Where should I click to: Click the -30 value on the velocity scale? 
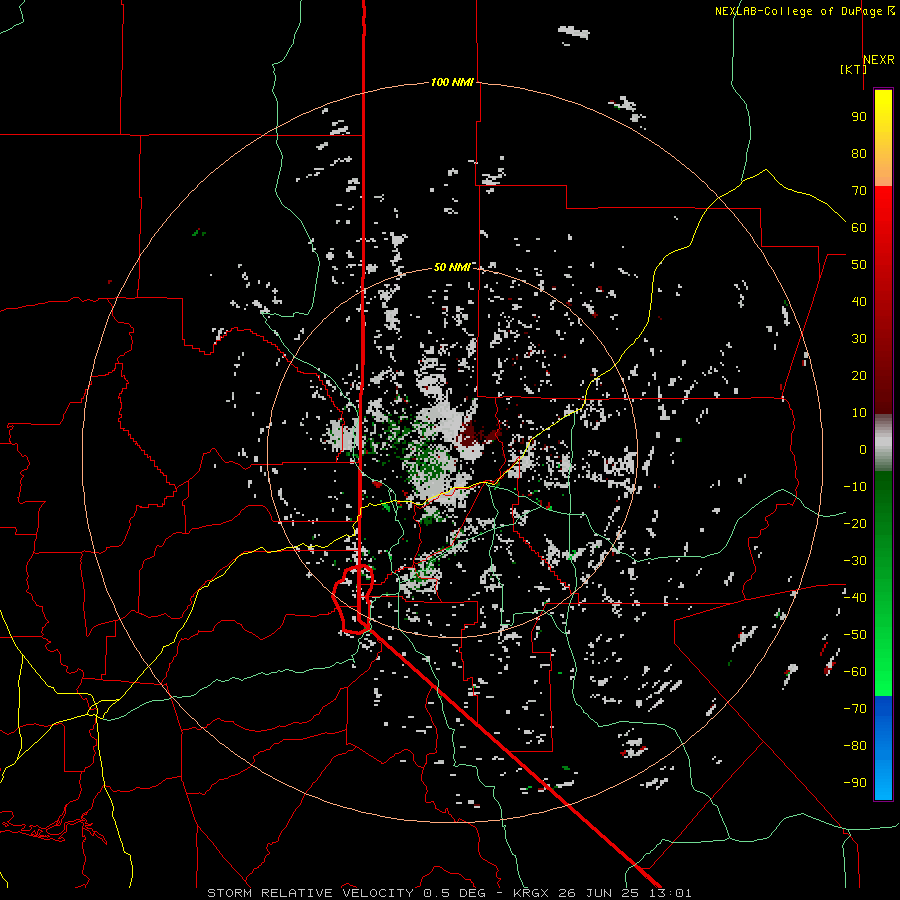tap(855, 561)
